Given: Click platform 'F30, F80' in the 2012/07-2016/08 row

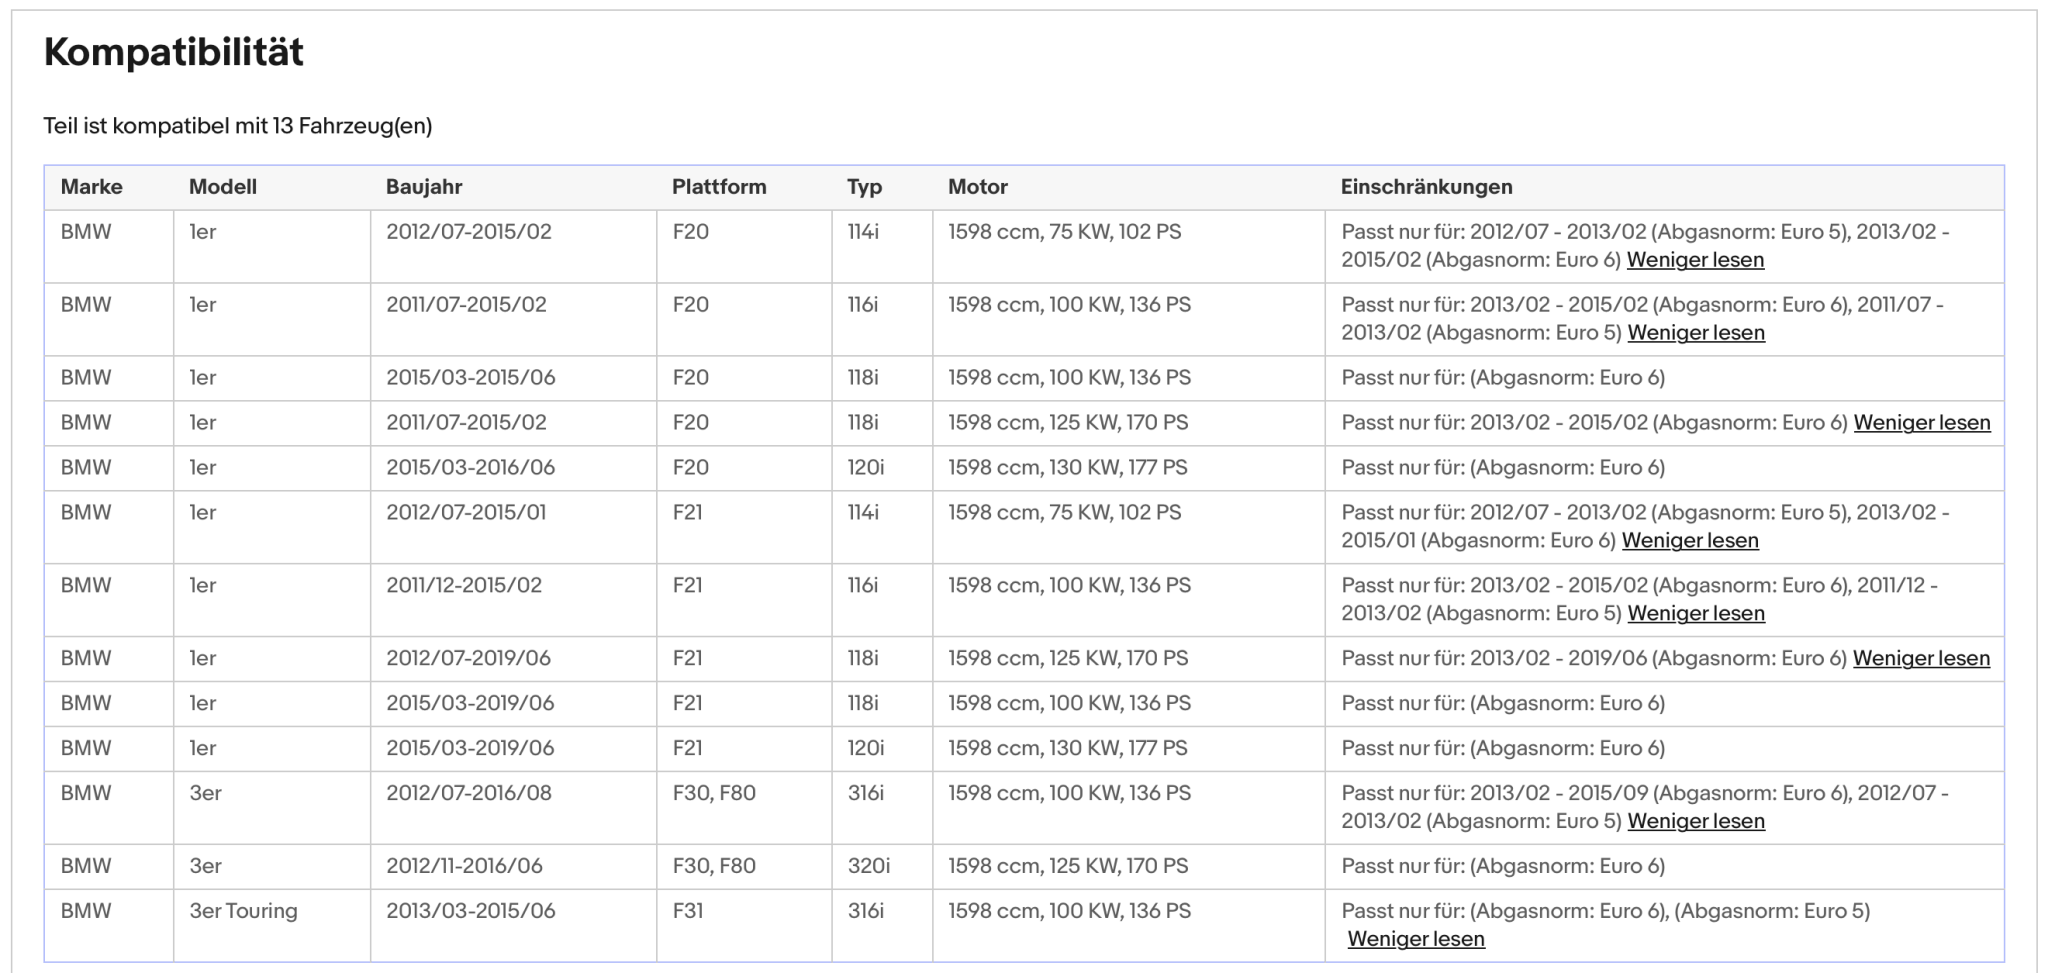Looking at the screenshot, I should (714, 794).
